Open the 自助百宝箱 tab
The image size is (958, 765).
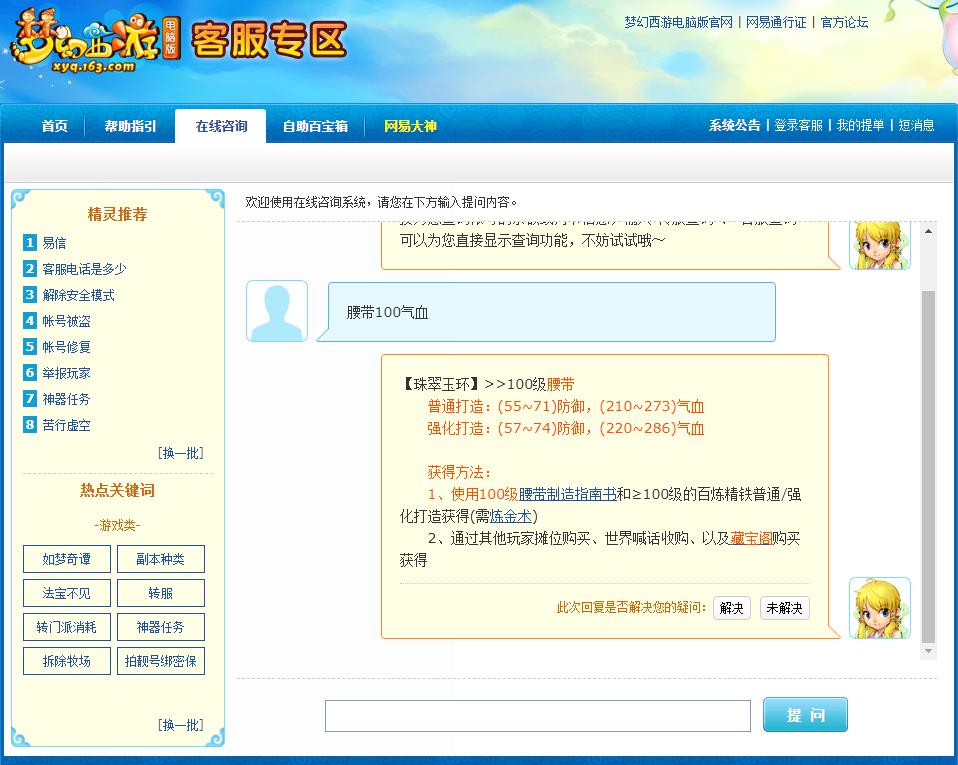click(315, 126)
